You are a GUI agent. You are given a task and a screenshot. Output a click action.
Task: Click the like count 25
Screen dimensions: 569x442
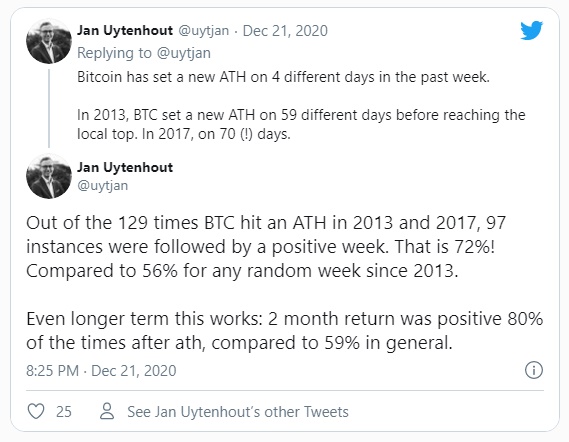pos(64,412)
